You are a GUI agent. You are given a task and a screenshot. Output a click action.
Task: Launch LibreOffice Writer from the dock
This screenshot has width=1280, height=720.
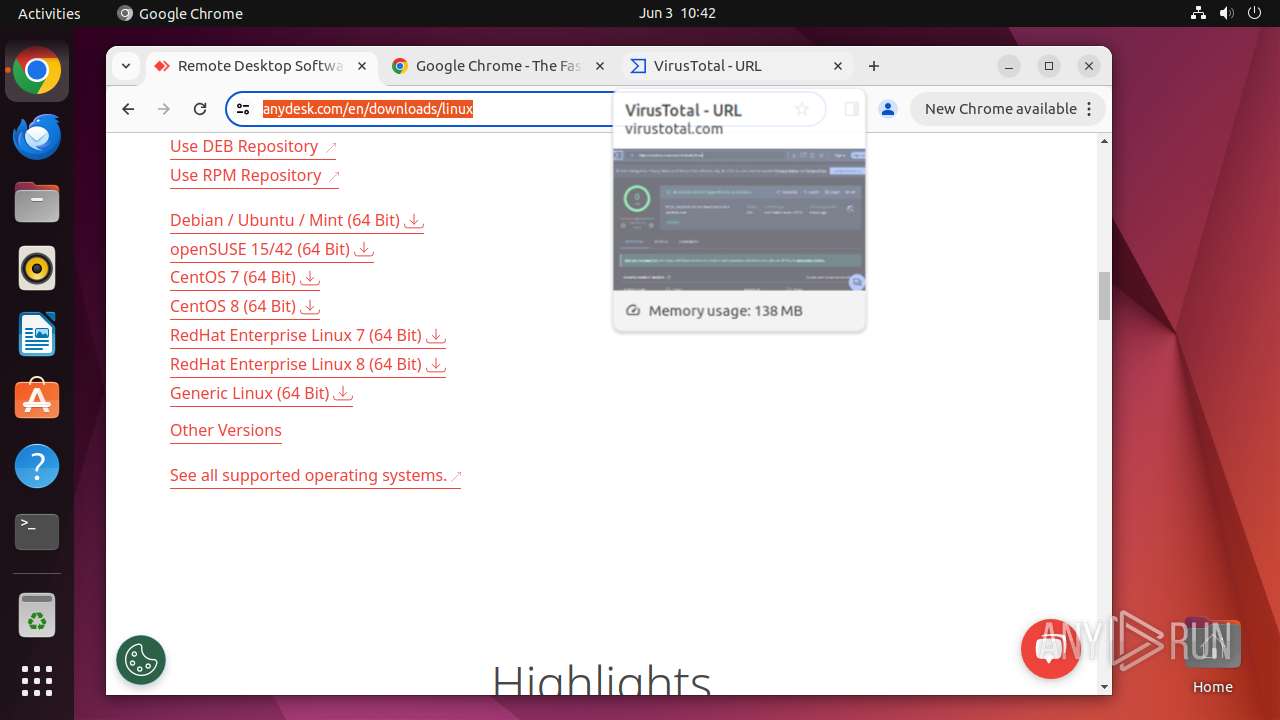point(37,335)
